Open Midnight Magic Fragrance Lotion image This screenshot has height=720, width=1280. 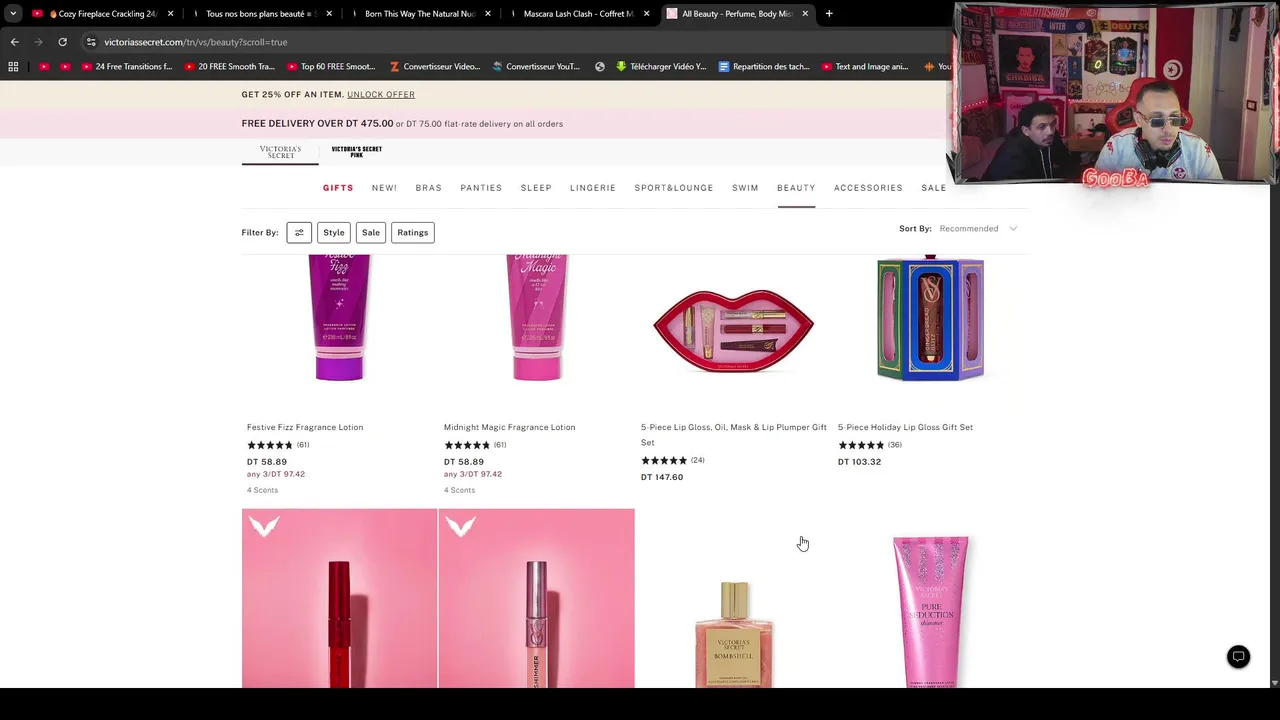537,317
